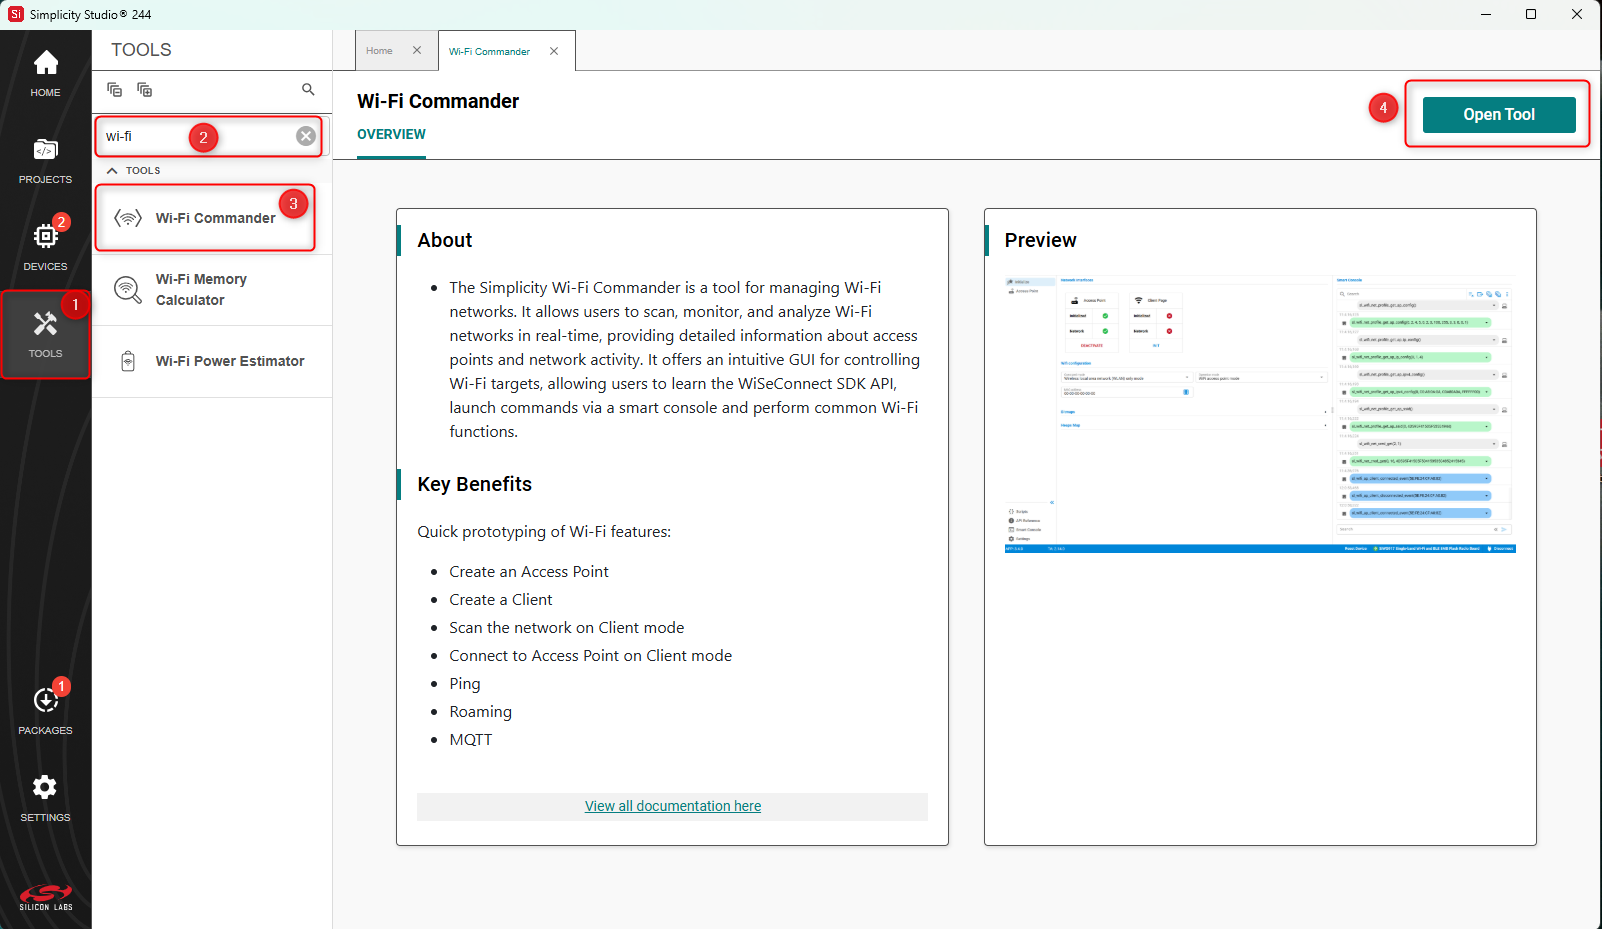Click the Open Tool button
1602x929 pixels.
(x=1499, y=115)
